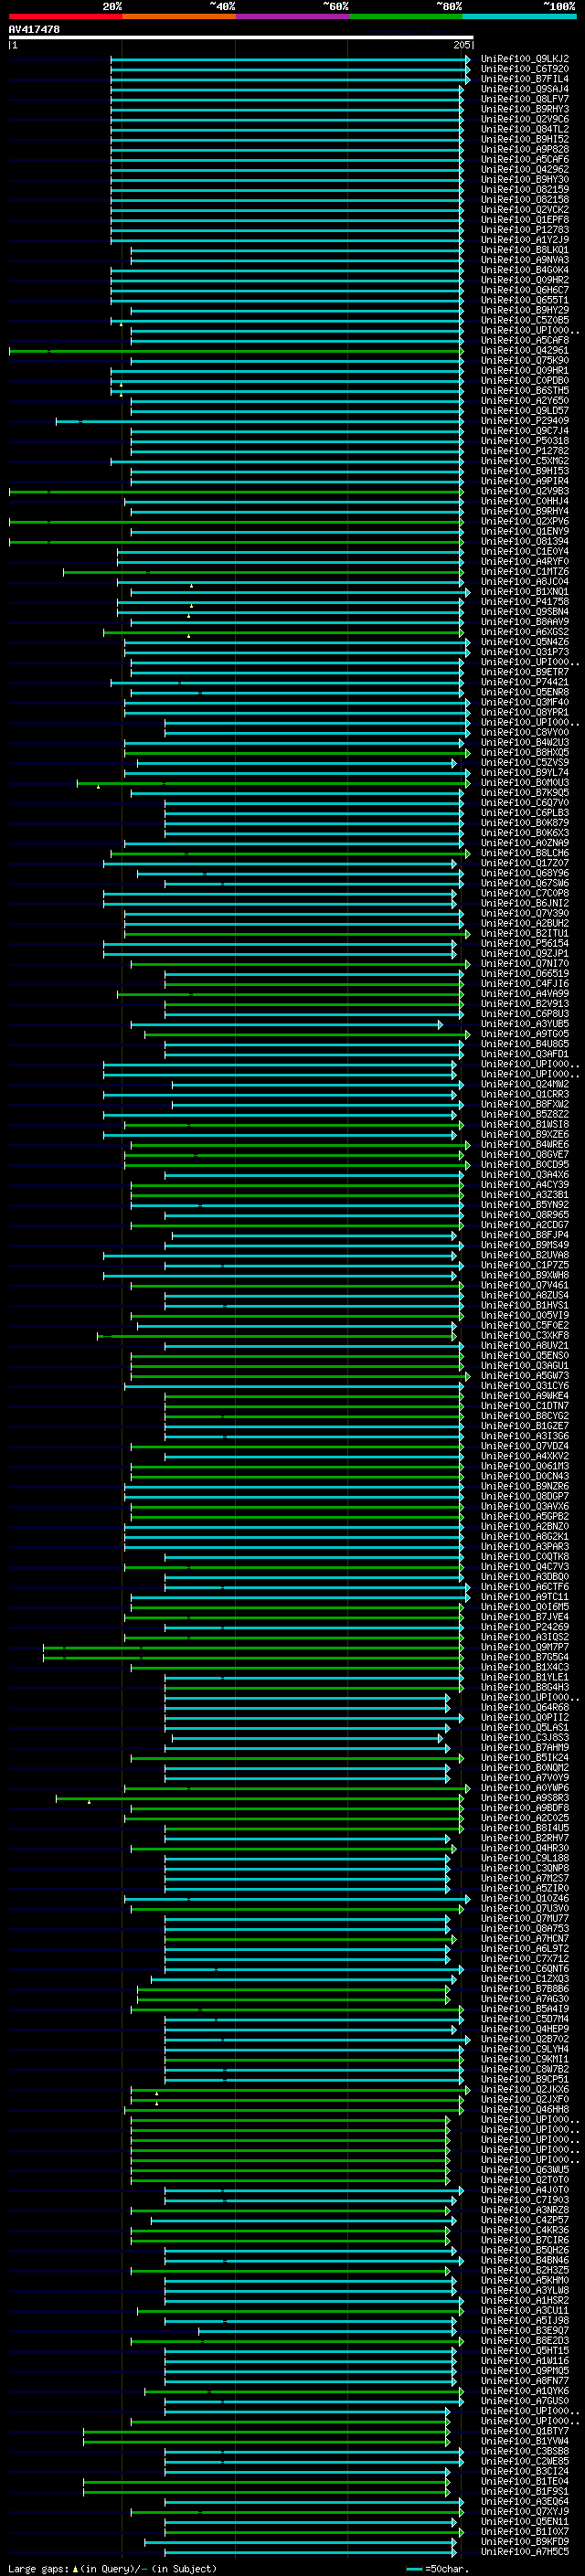Select the UniRef100_Q09HR1 label

click(524, 370)
